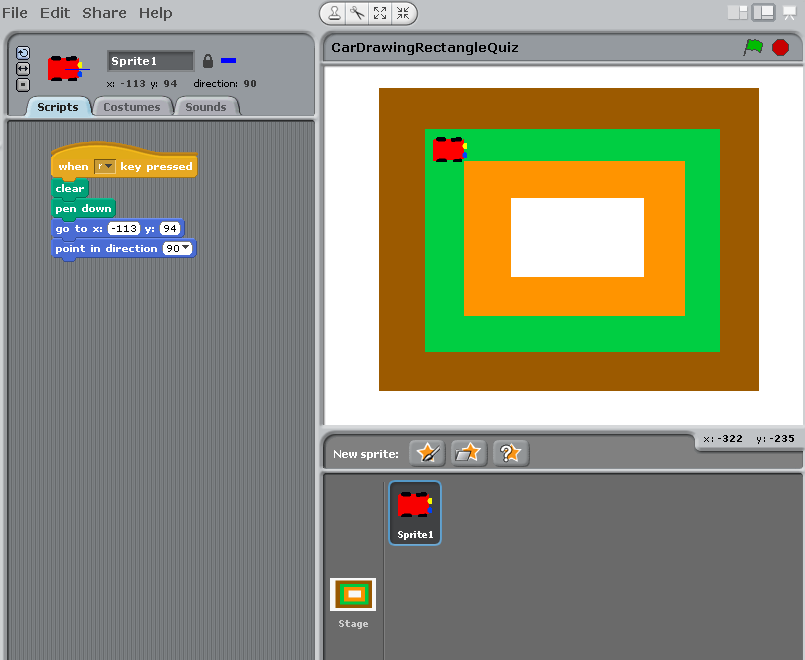Switch to the Sounds tab
Viewport: 805px width, 660px height.
(x=206, y=107)
